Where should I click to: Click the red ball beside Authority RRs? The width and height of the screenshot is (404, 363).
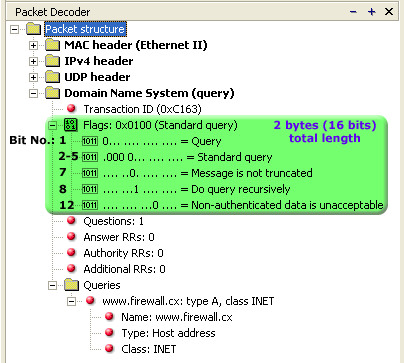click(71, 252)
